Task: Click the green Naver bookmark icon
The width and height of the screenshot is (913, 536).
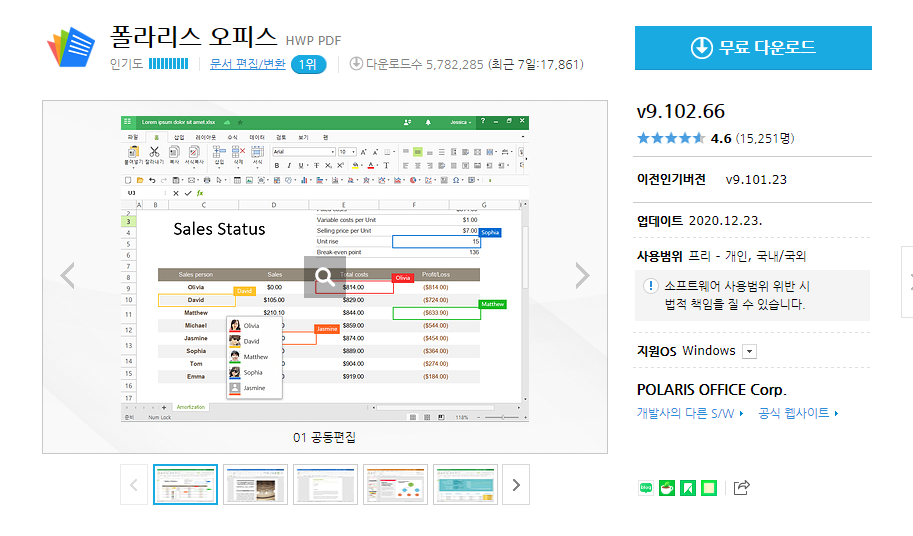Action: tap(688, 488)
